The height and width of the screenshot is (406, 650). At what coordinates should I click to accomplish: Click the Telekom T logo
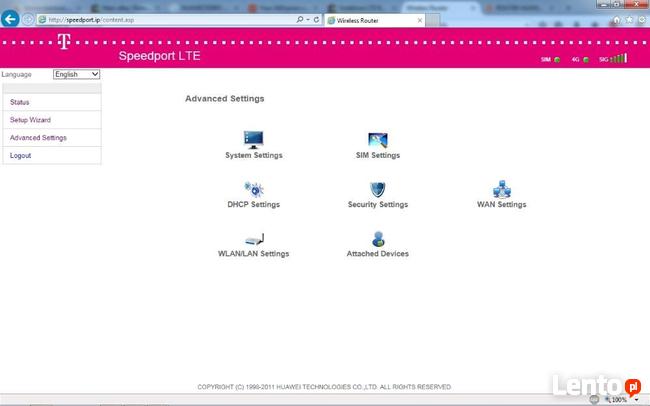point(64,41)
